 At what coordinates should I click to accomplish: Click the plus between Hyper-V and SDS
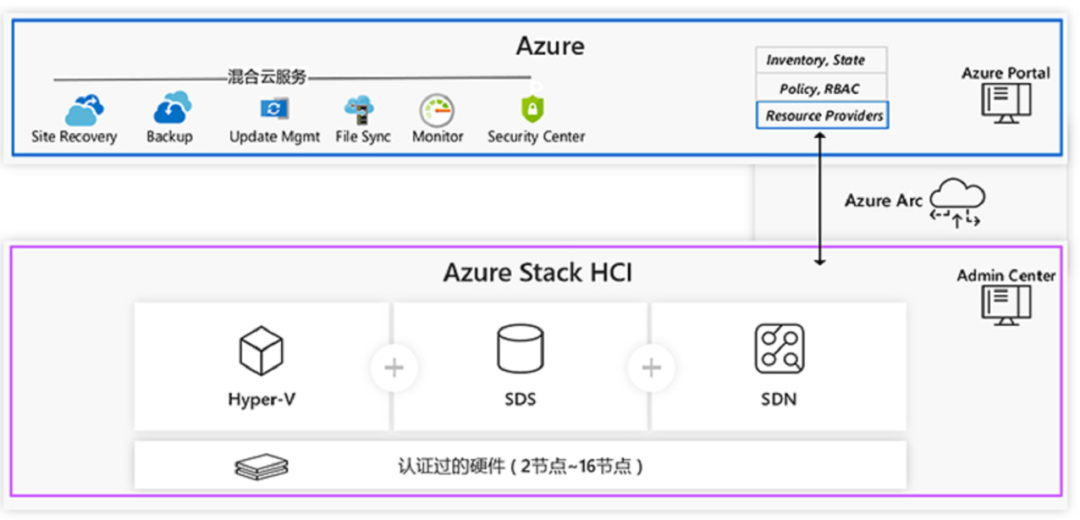click(394, 368)
